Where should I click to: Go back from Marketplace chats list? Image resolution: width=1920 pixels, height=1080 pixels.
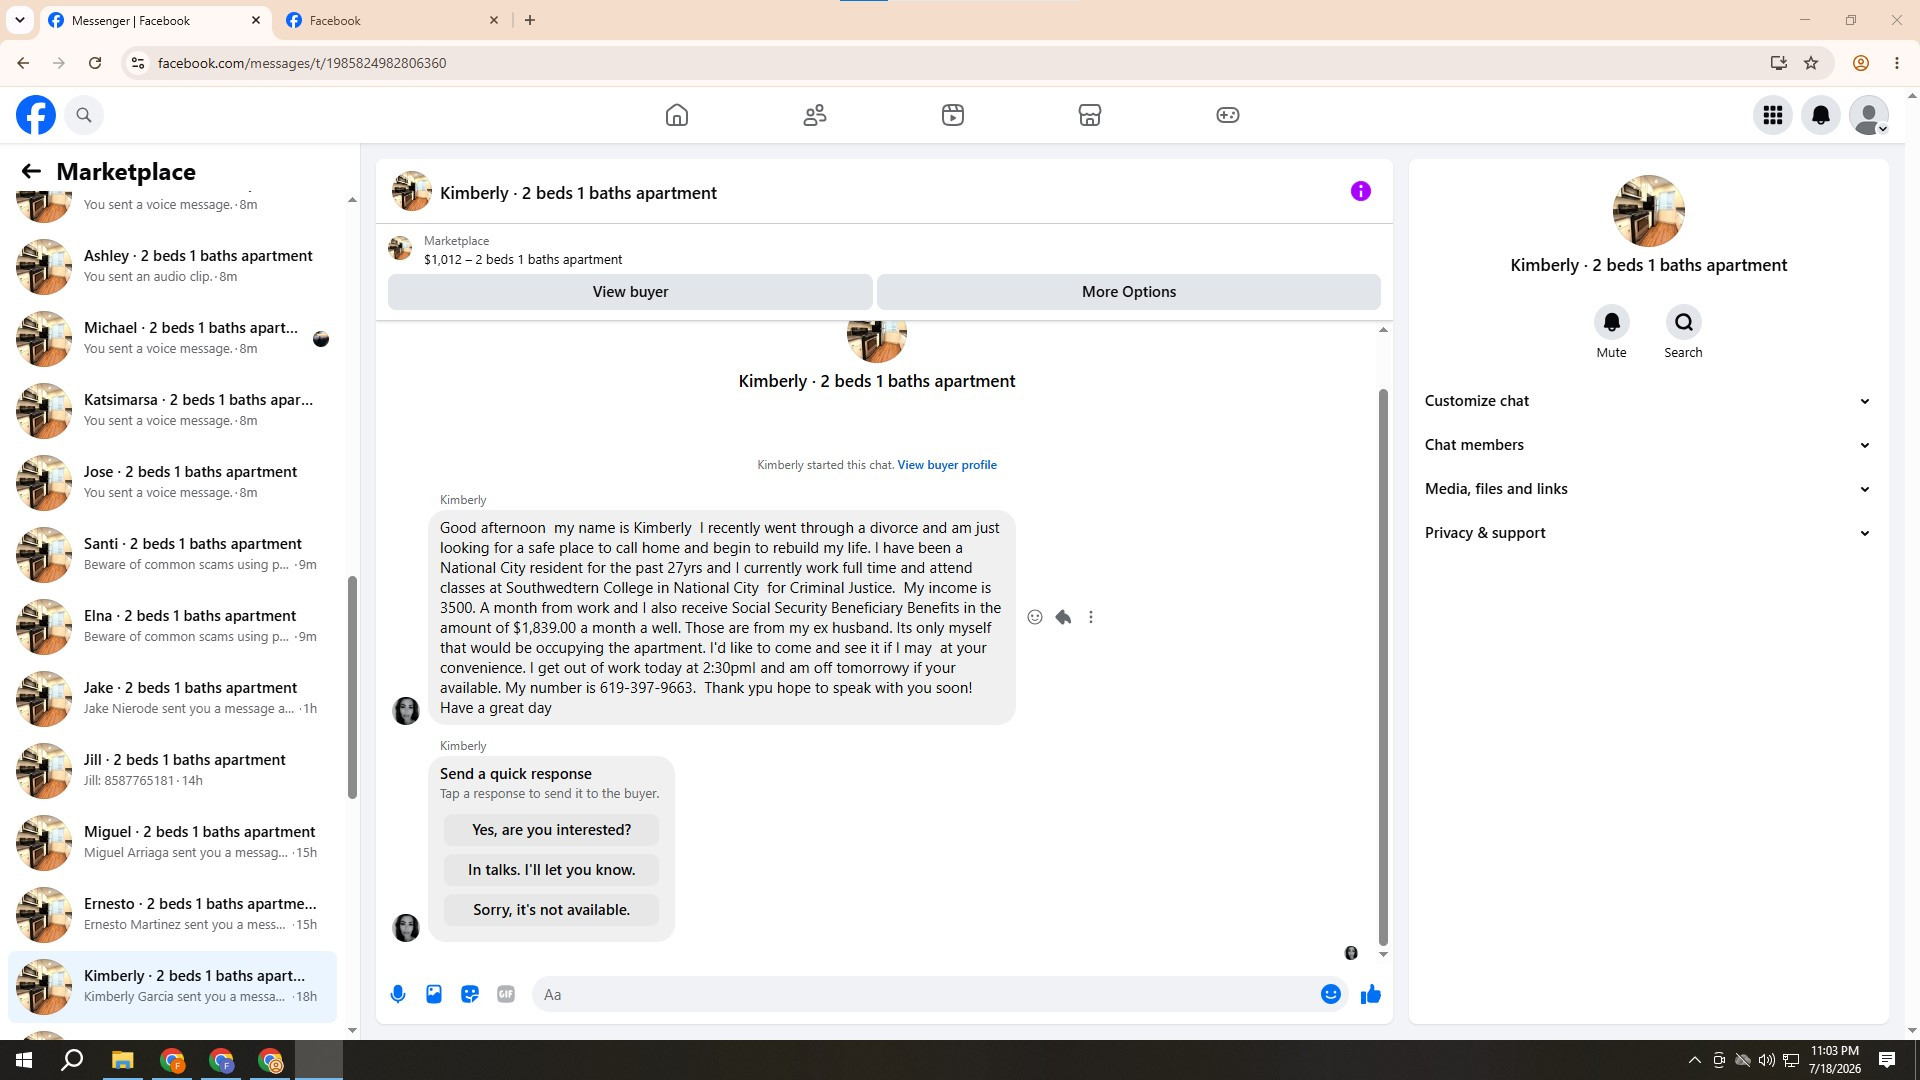point(31,172)
